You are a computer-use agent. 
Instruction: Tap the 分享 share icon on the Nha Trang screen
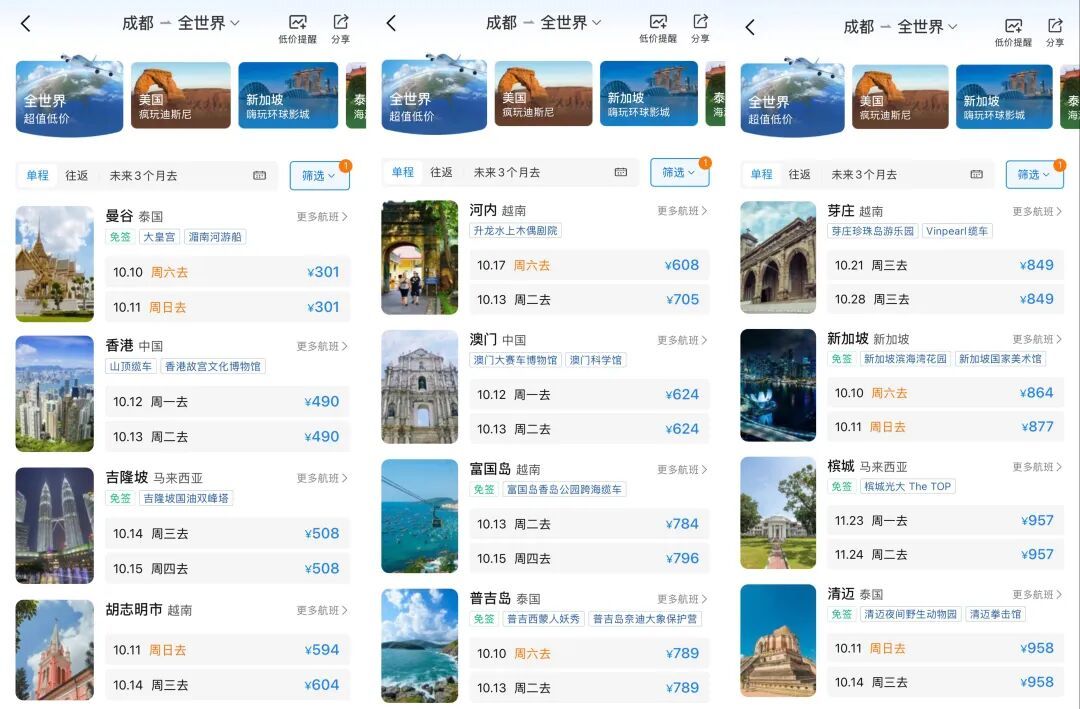1055,32
